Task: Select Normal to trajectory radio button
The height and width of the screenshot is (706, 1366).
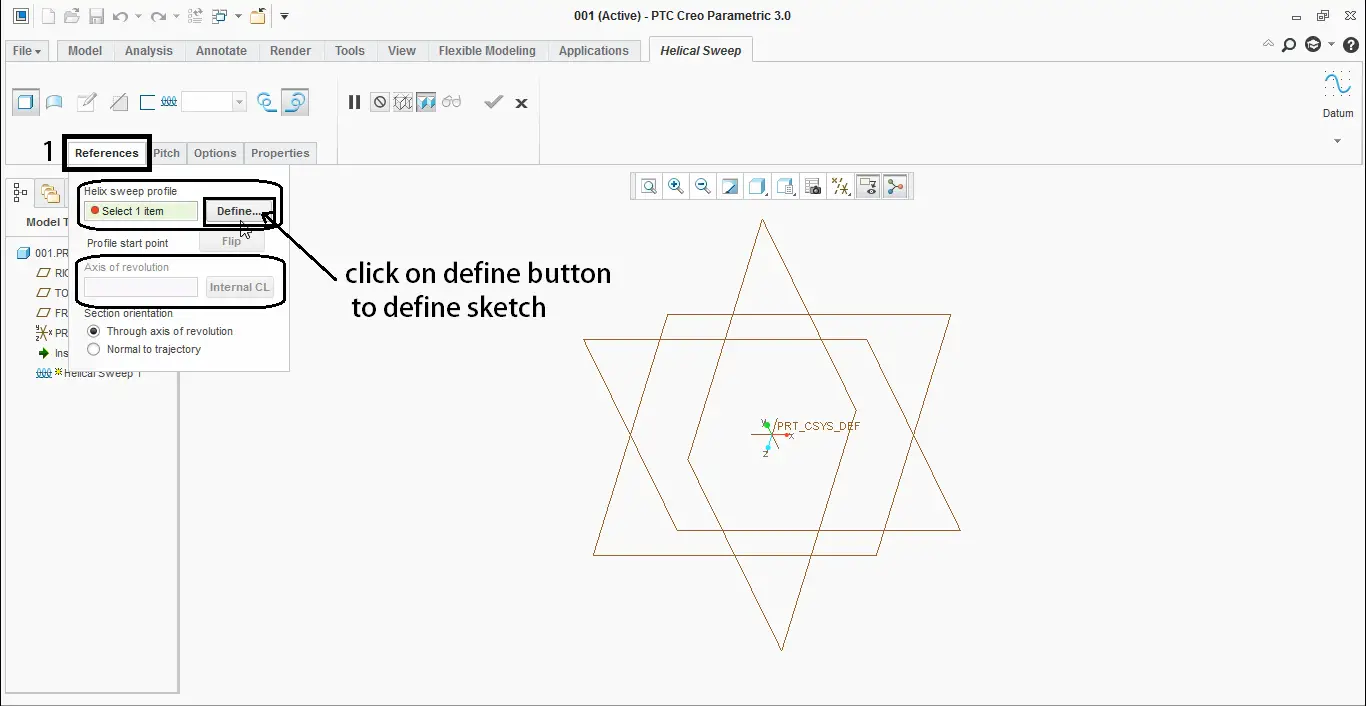Action: point(94,349)
